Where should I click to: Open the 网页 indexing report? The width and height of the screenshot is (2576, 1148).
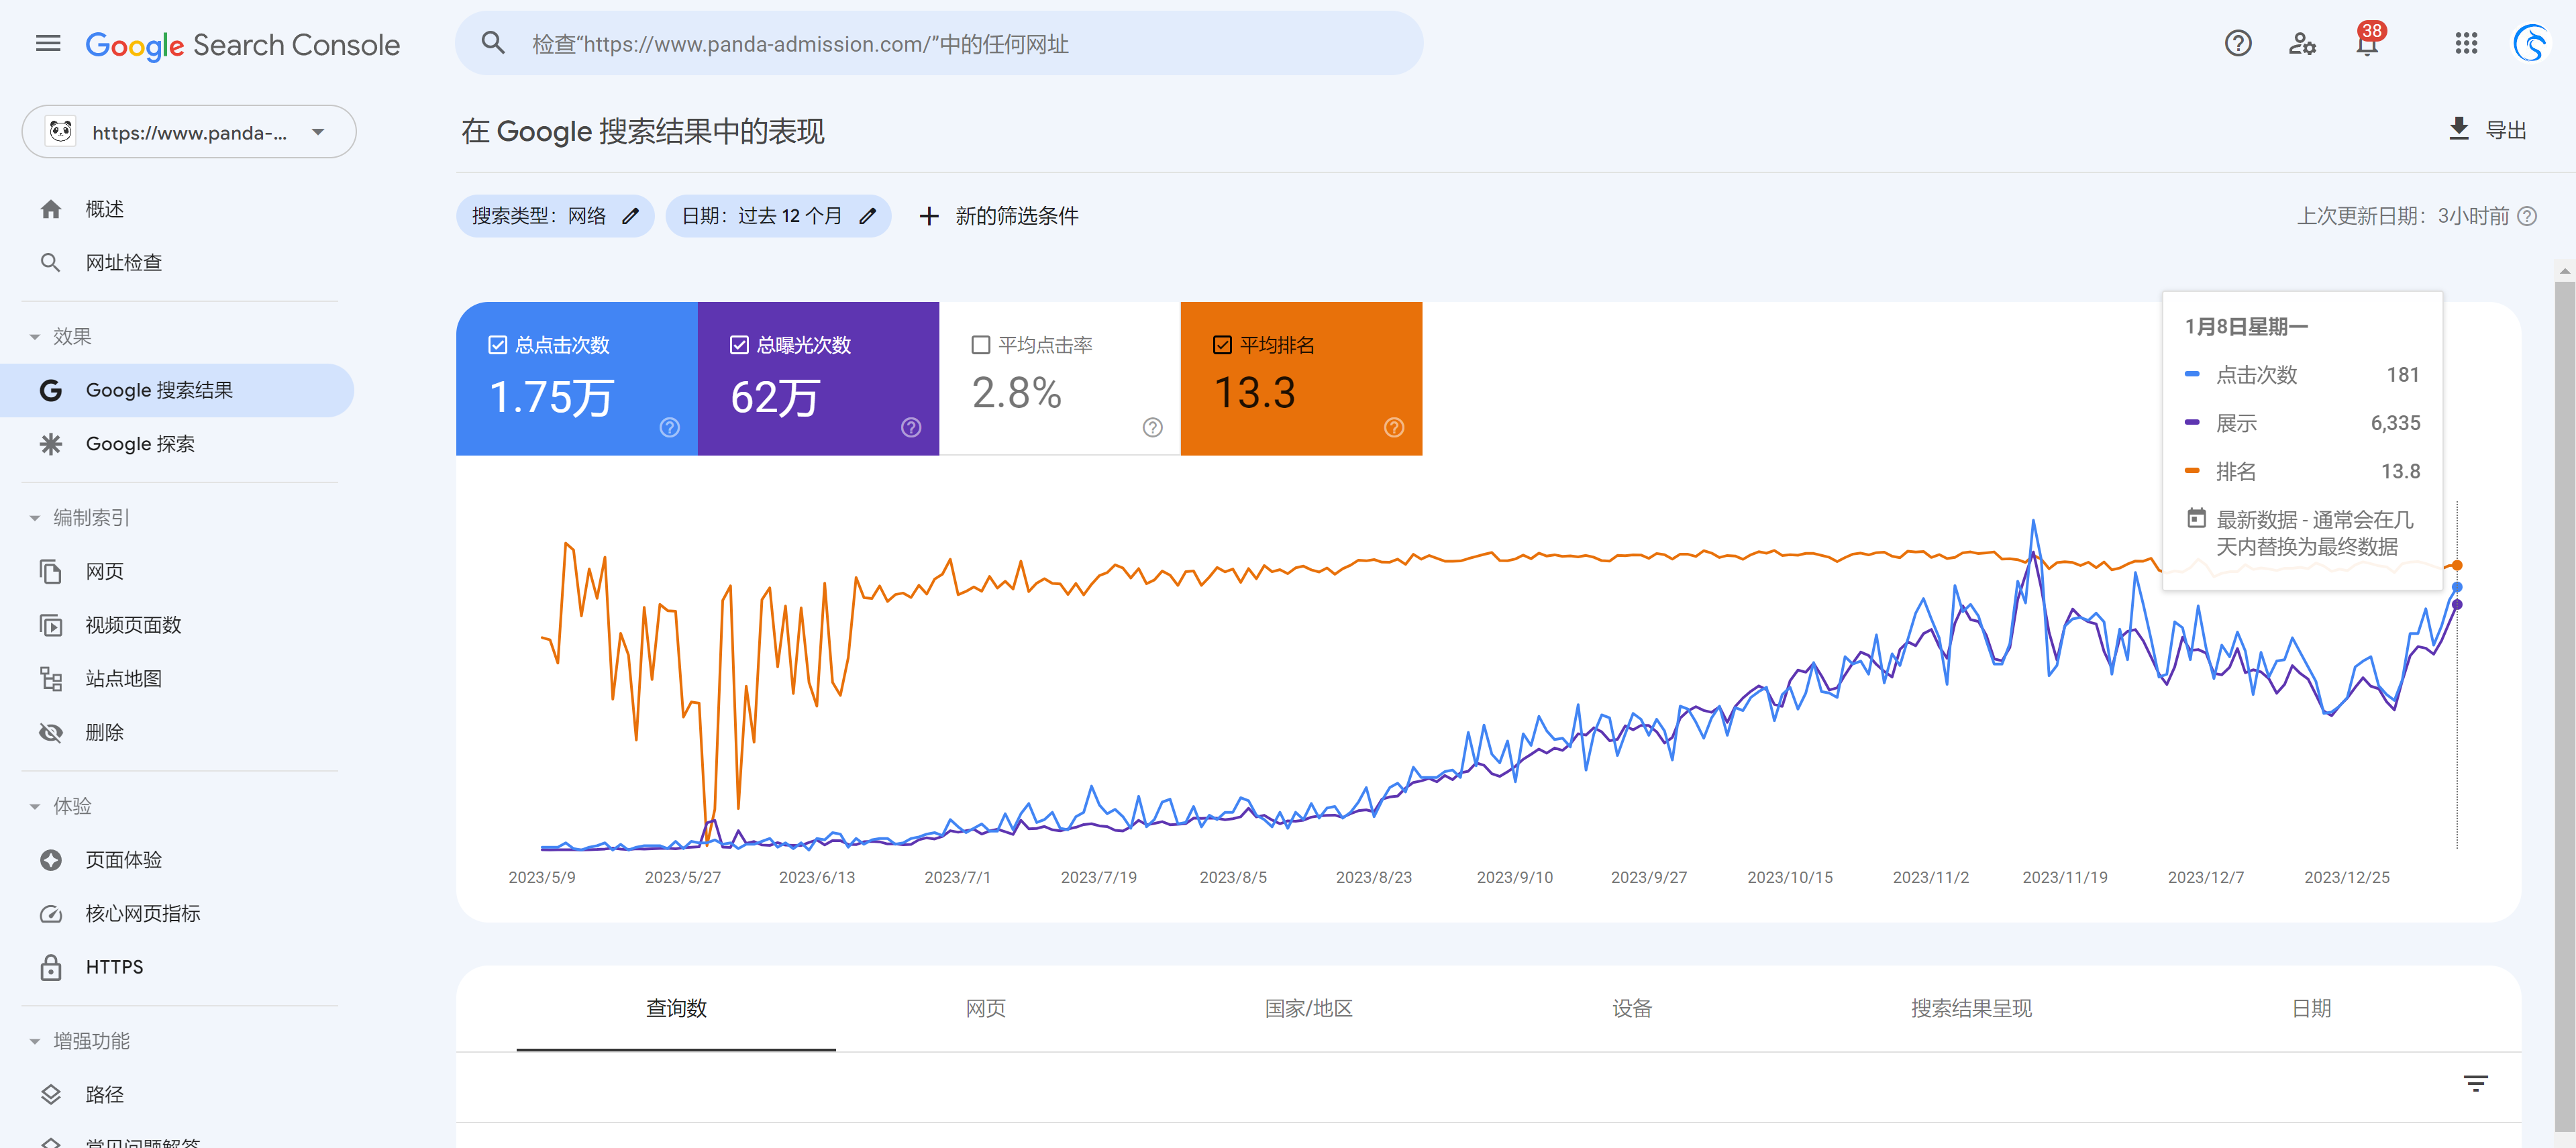click(105, 571)
